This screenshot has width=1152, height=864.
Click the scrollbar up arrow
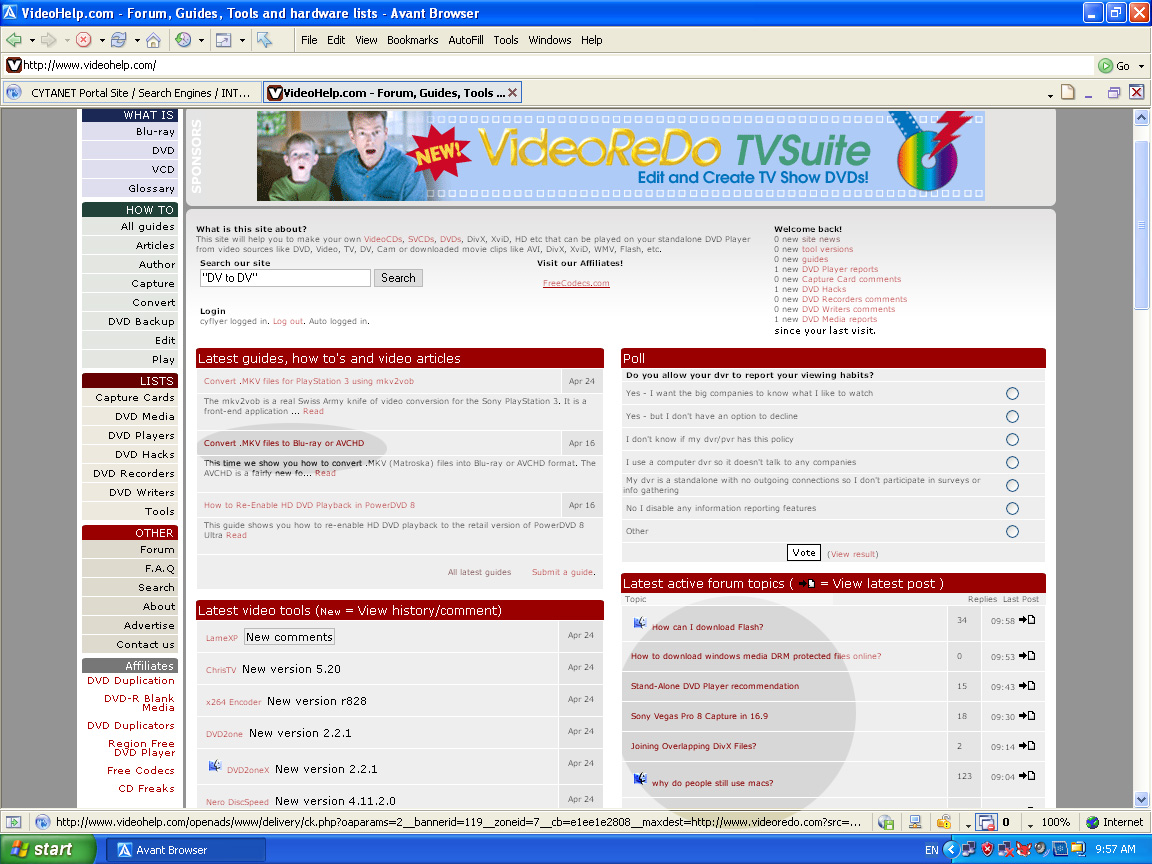point(1141,117)
